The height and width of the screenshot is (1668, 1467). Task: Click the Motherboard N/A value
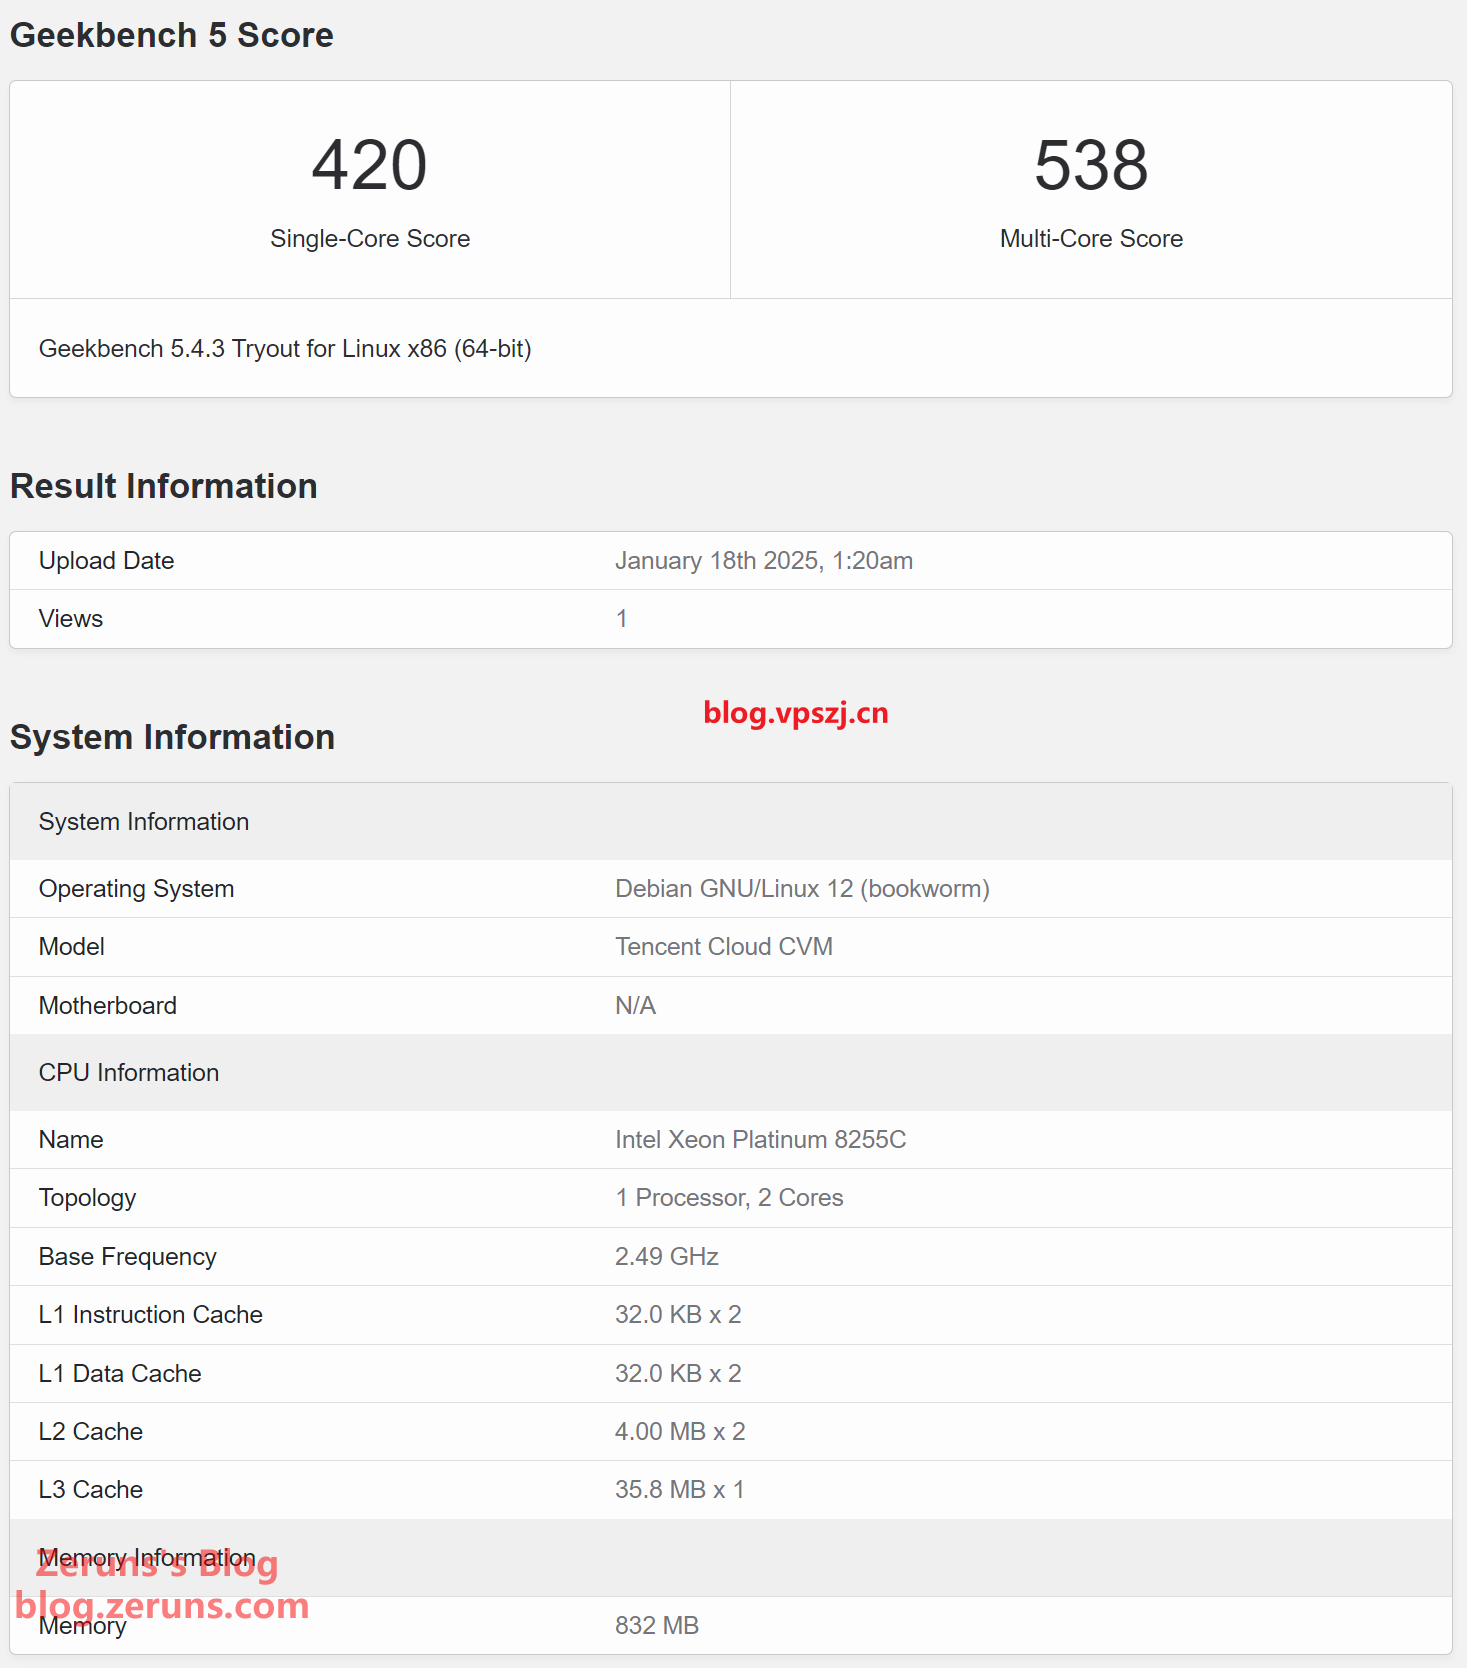(x=635, y=1006)
